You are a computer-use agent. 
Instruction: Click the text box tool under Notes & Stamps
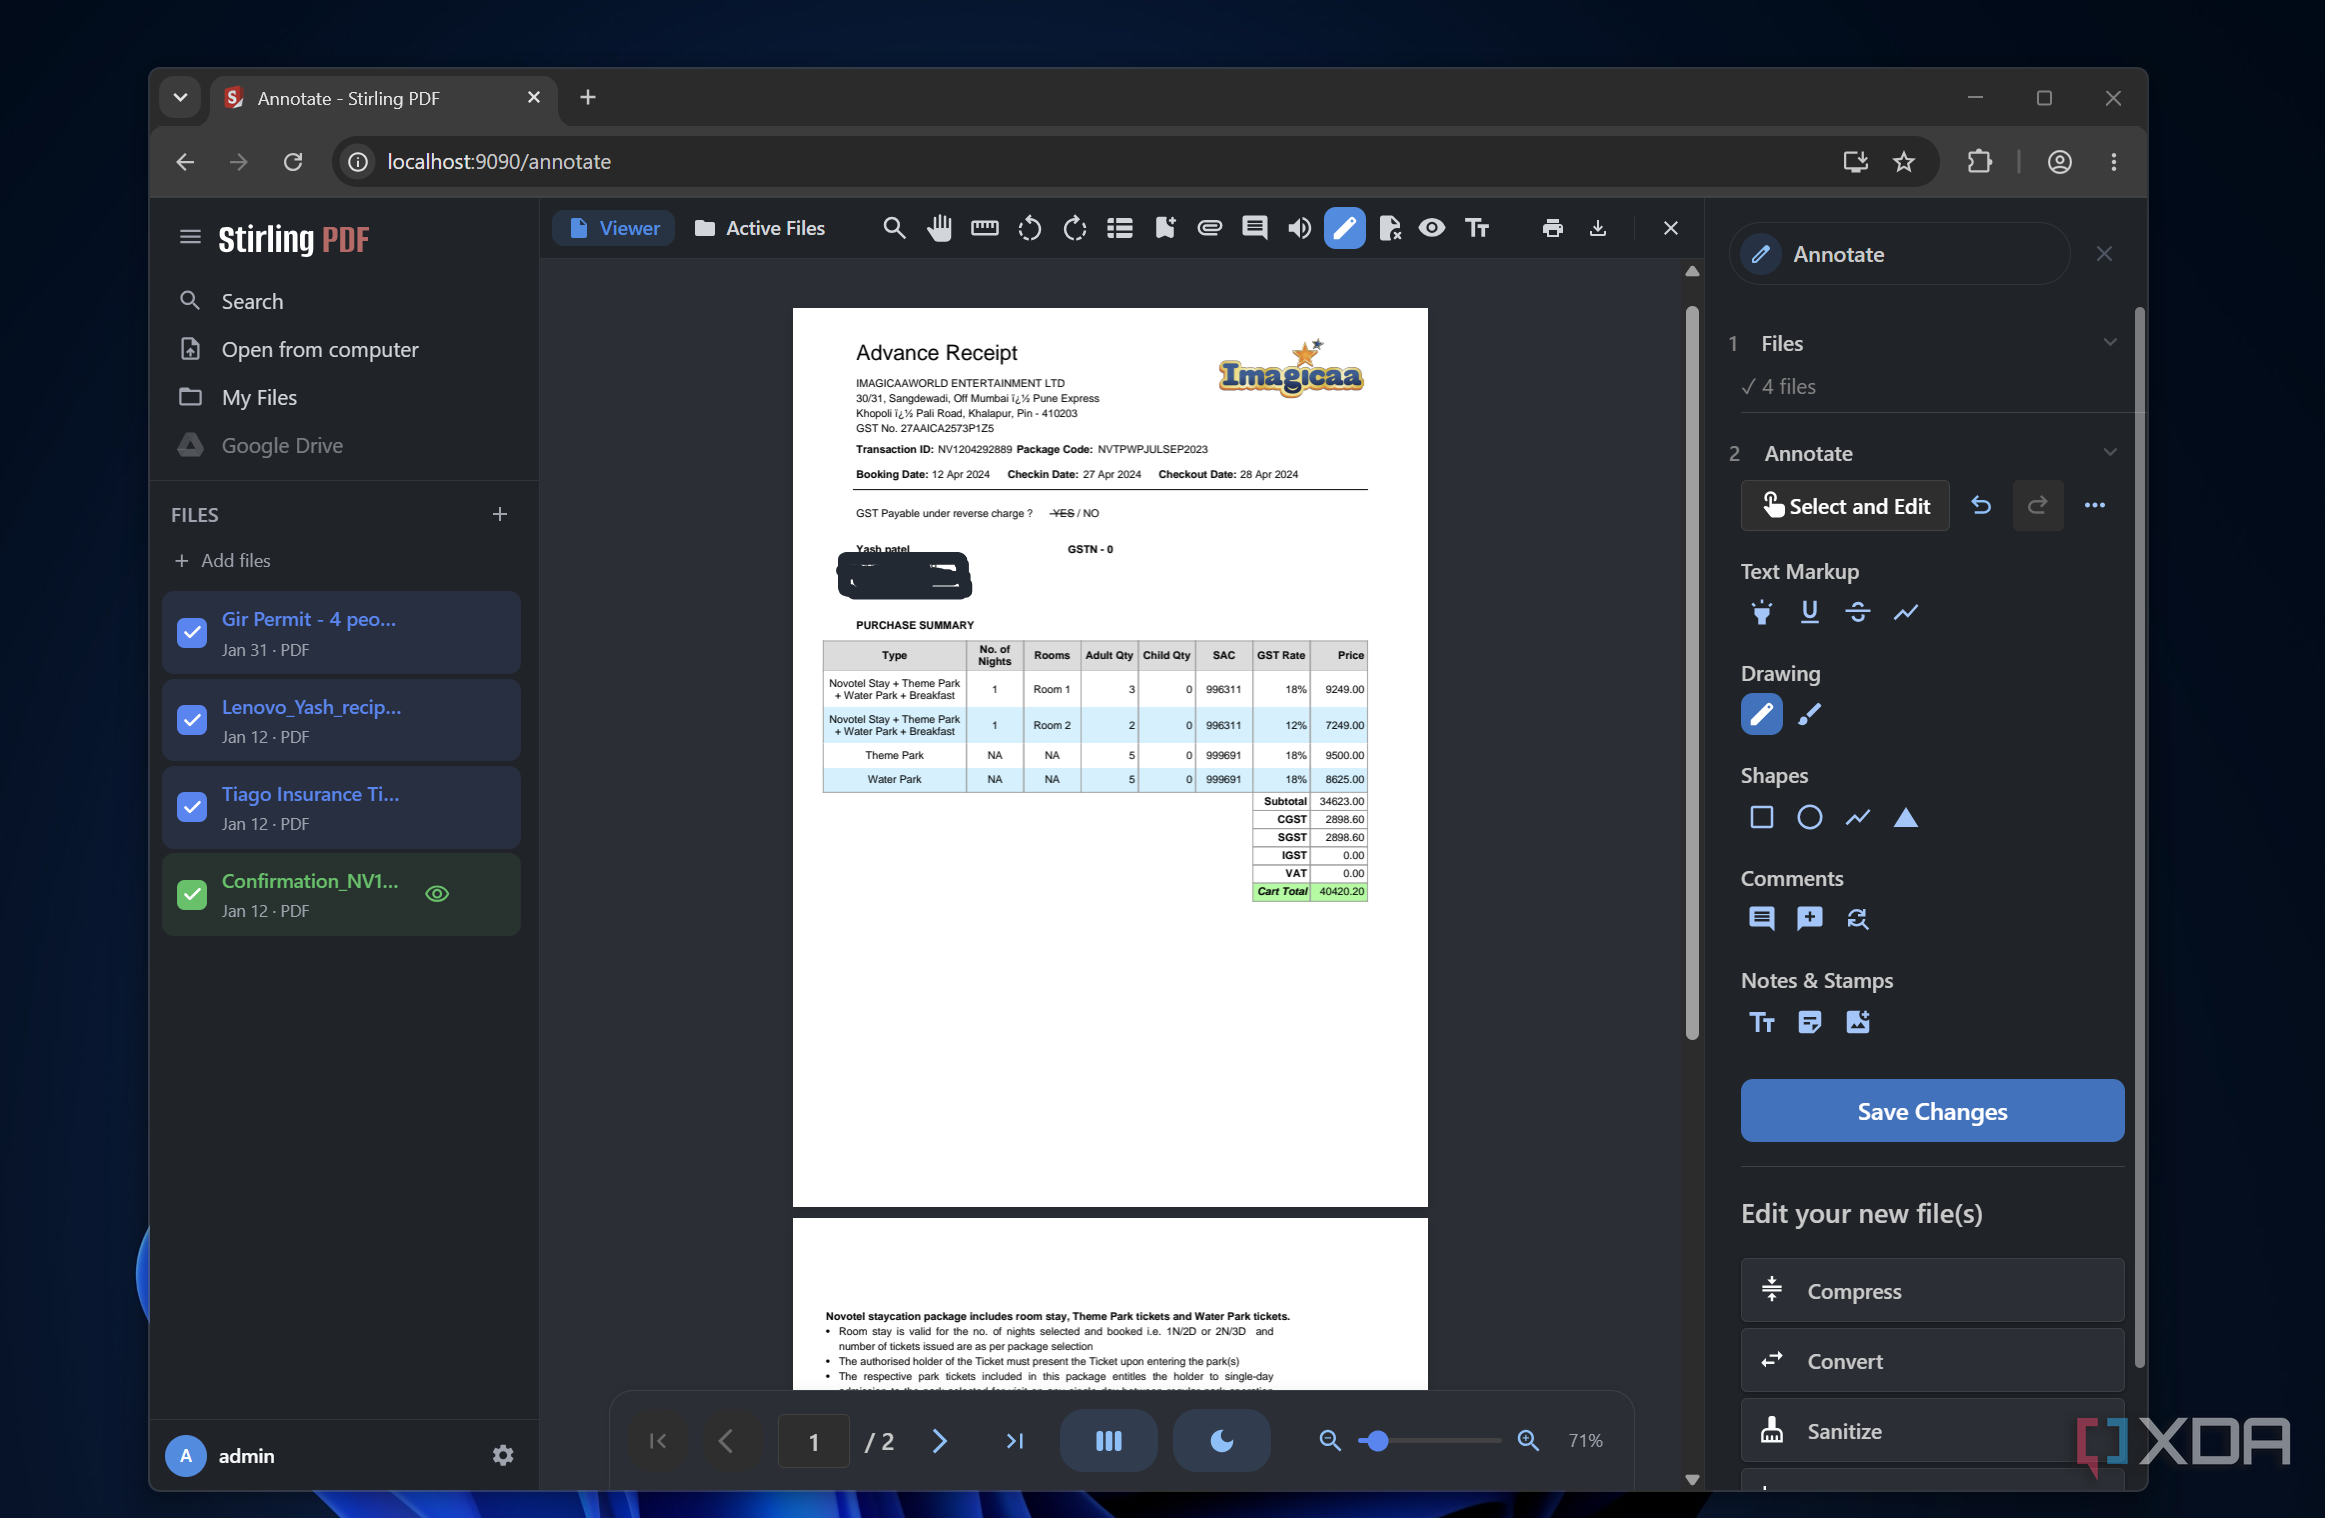1762,1022
